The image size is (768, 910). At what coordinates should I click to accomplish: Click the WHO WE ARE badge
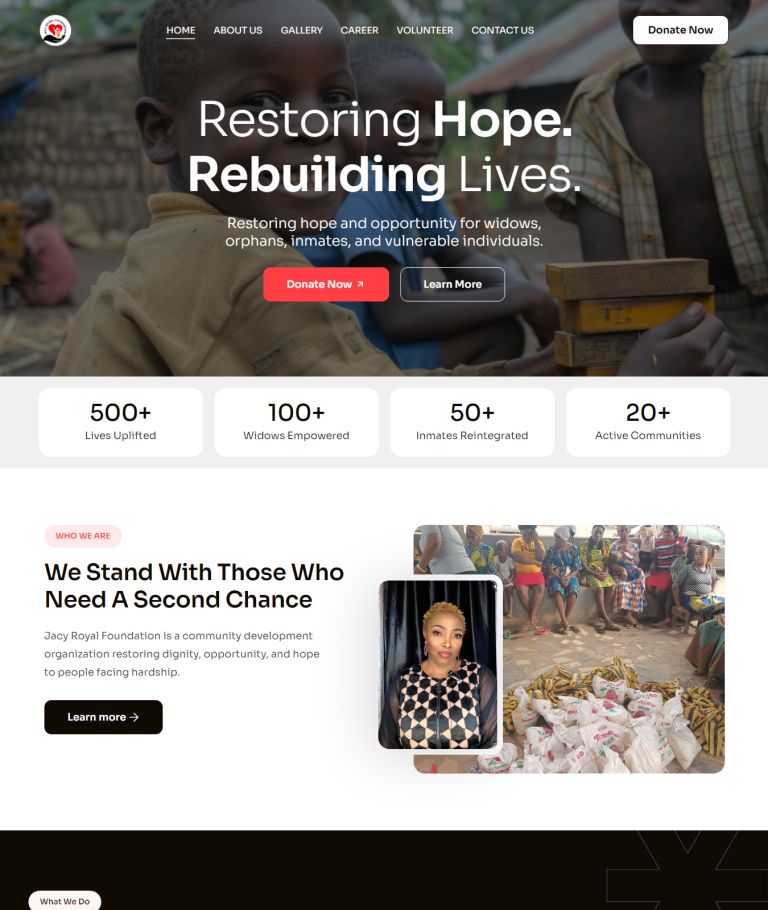coord(83,536)
